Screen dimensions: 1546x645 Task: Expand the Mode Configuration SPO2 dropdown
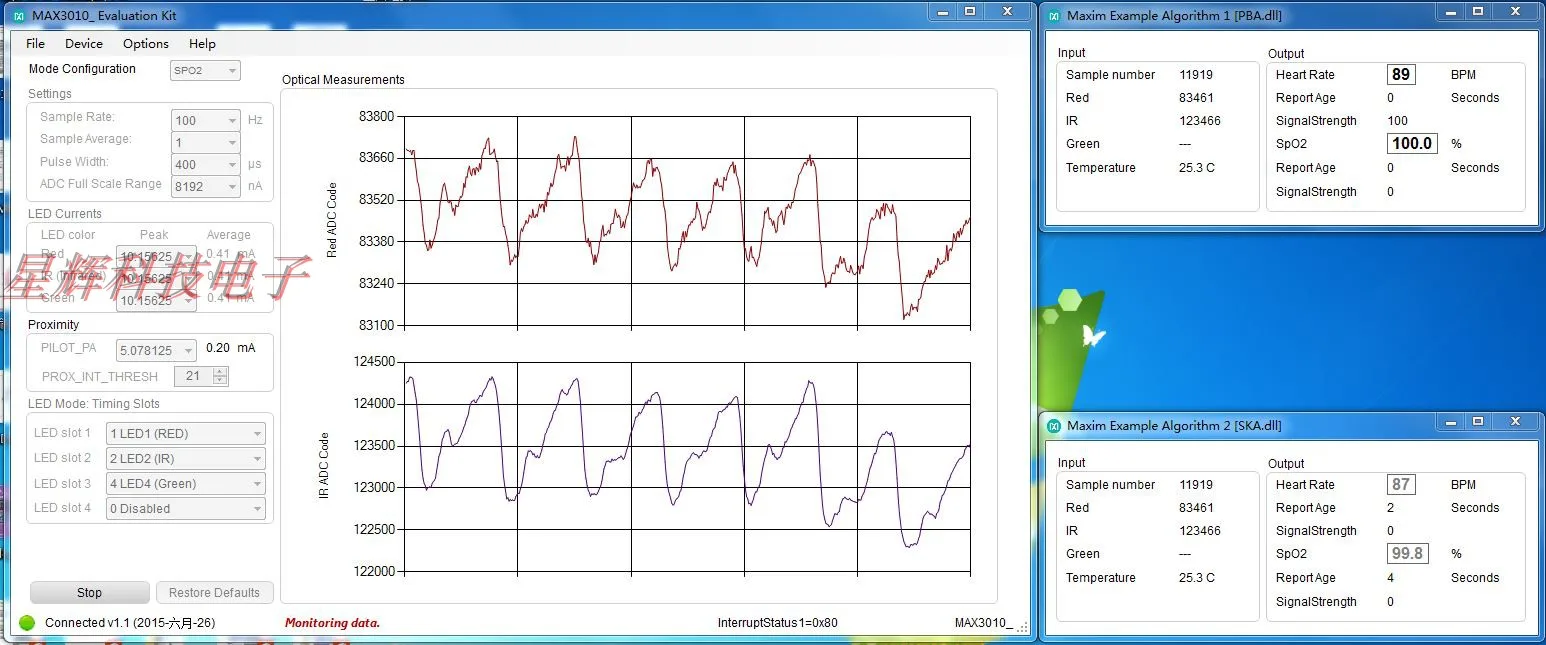(x=205, y=70)
